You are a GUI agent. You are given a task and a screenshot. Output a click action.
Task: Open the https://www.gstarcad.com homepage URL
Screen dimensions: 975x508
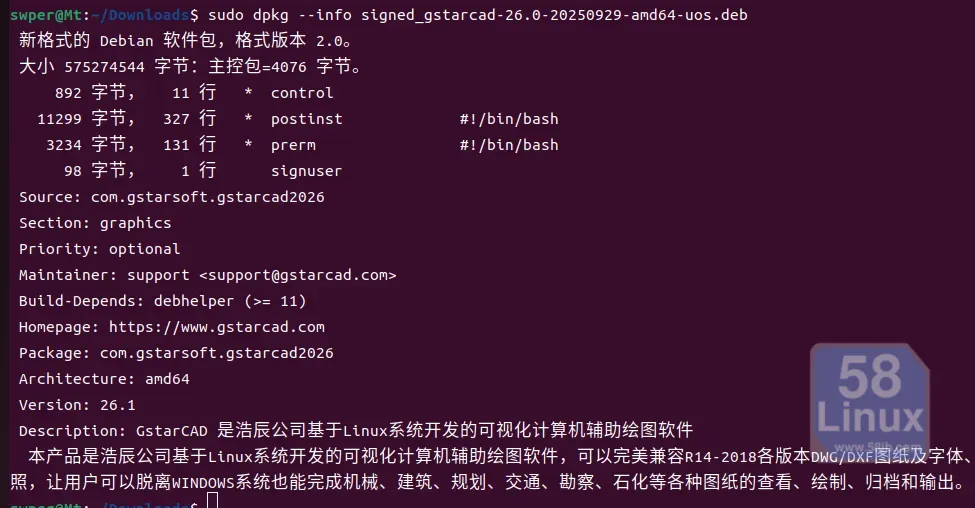coord(216,327)
